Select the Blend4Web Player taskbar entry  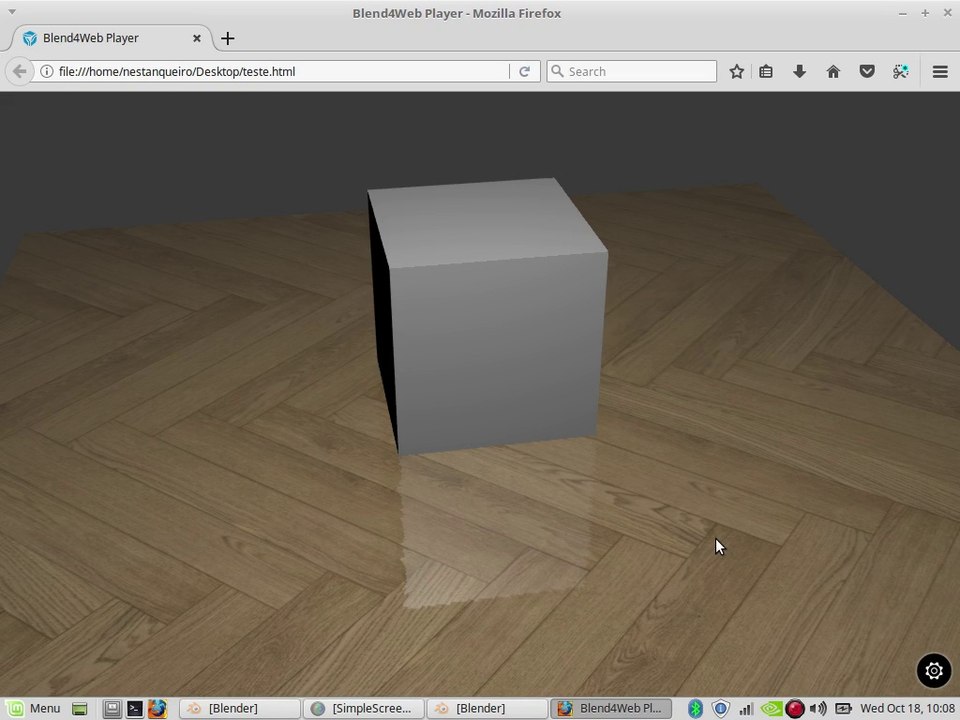coord(610,708)
